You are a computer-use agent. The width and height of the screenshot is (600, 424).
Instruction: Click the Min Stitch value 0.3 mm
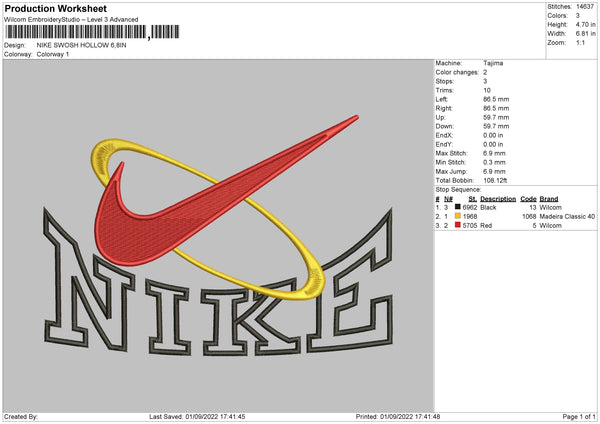[494, 162]
